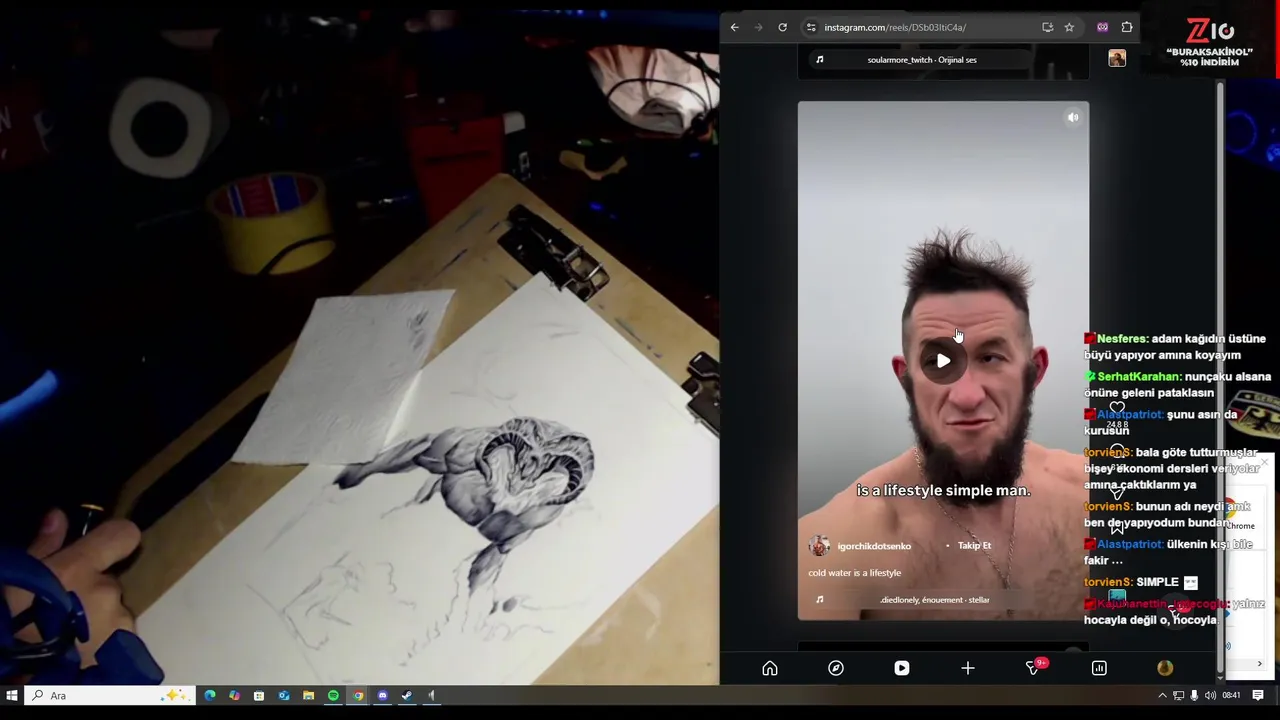The height and width of the screenshot is (720, 1280).
Task: Click the Ara taskbar search box
Action: pyautogui.click(x=110, y=696)
